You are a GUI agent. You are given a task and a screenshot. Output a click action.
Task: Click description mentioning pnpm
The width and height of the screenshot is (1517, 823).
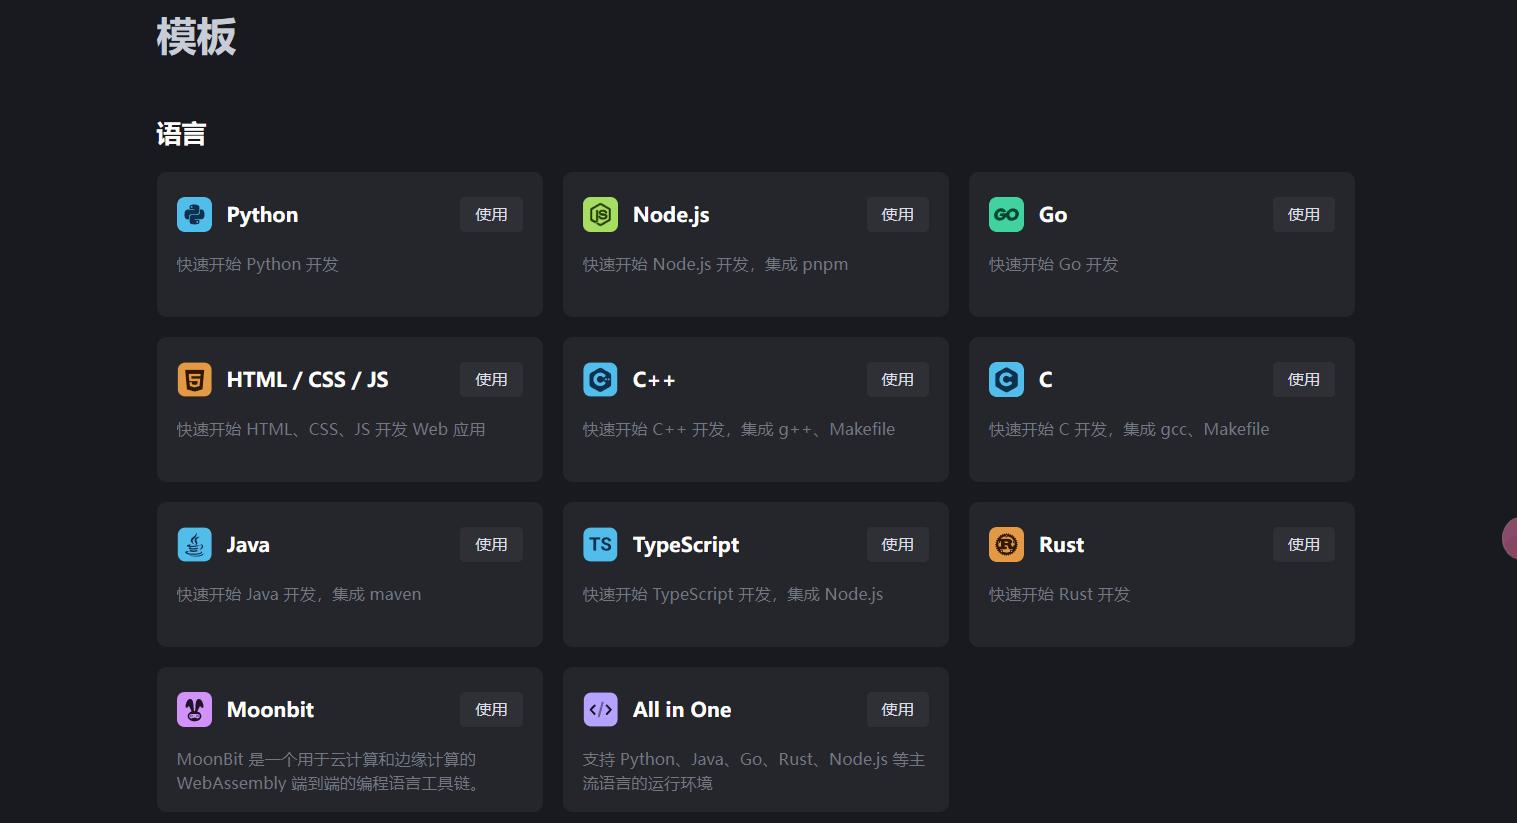tap(715, 264)
